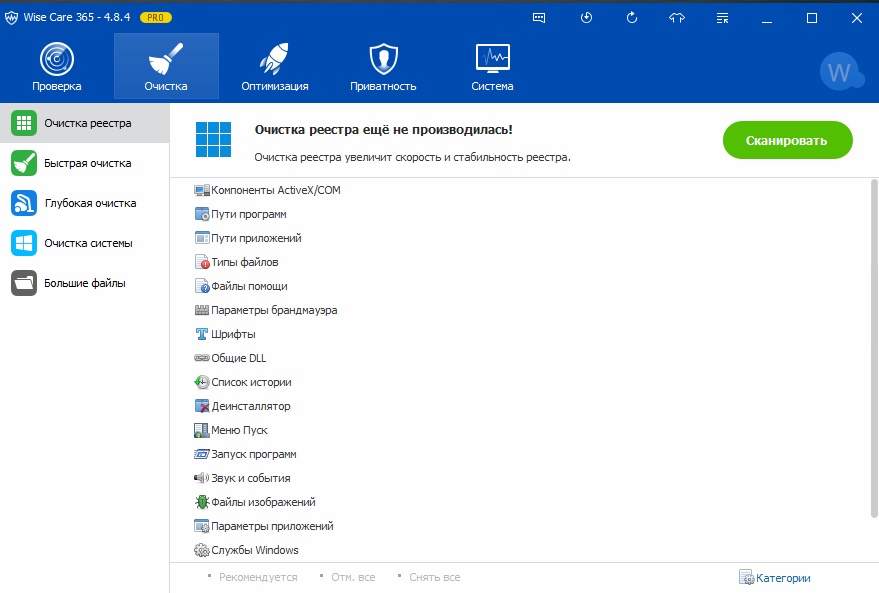Click the Деинсталлятор icon
Screen dimensions: 879x593
202,406
